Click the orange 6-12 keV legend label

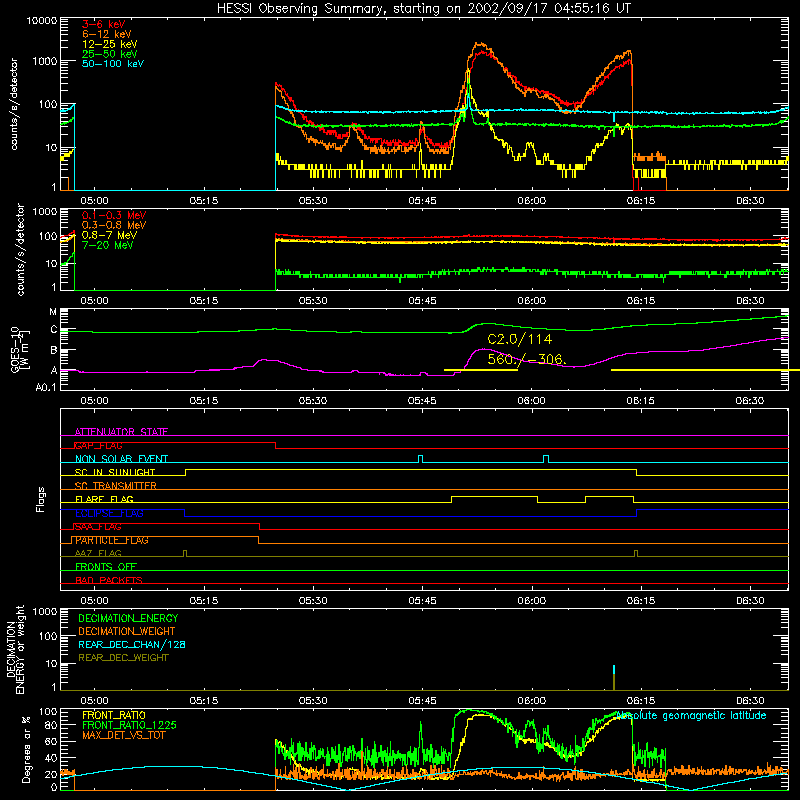107,34
